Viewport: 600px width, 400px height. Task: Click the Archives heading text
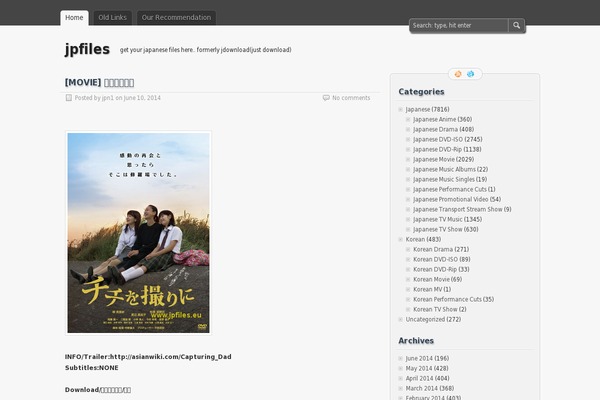tap(416, 340)
